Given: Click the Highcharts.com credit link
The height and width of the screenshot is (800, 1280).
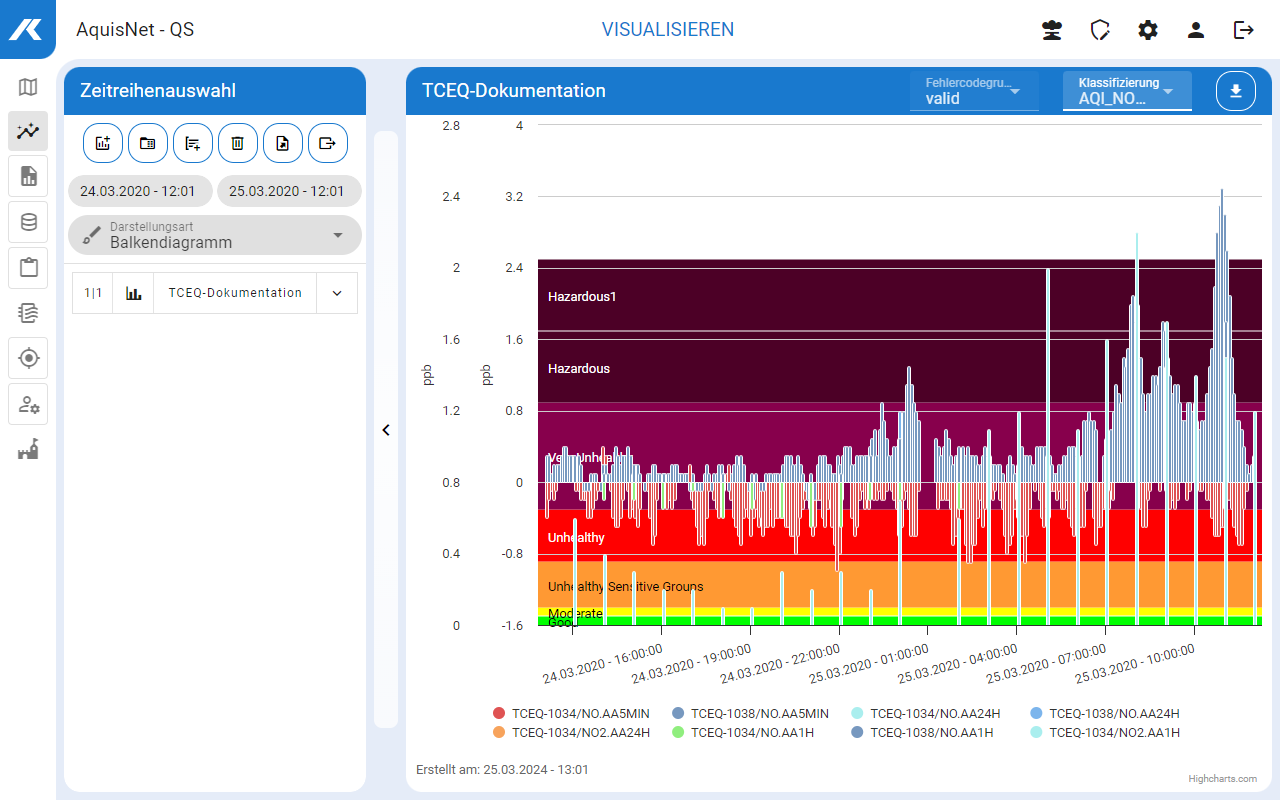Looking at the screenshot, I should [1222, 779].
